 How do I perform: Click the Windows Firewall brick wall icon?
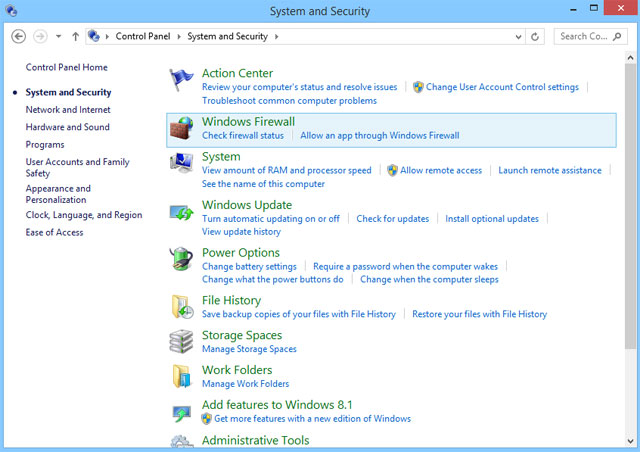182,128
